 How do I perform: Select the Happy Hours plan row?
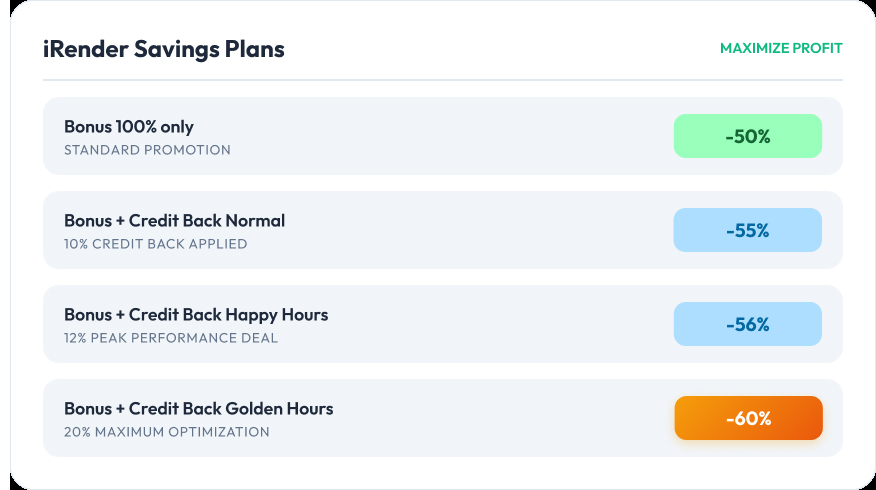point(450,324)
